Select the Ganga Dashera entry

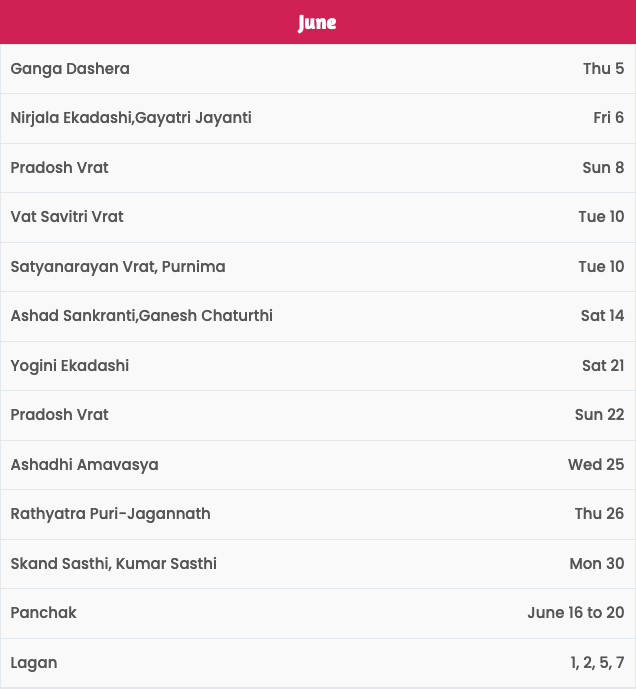tap(318, 69)
